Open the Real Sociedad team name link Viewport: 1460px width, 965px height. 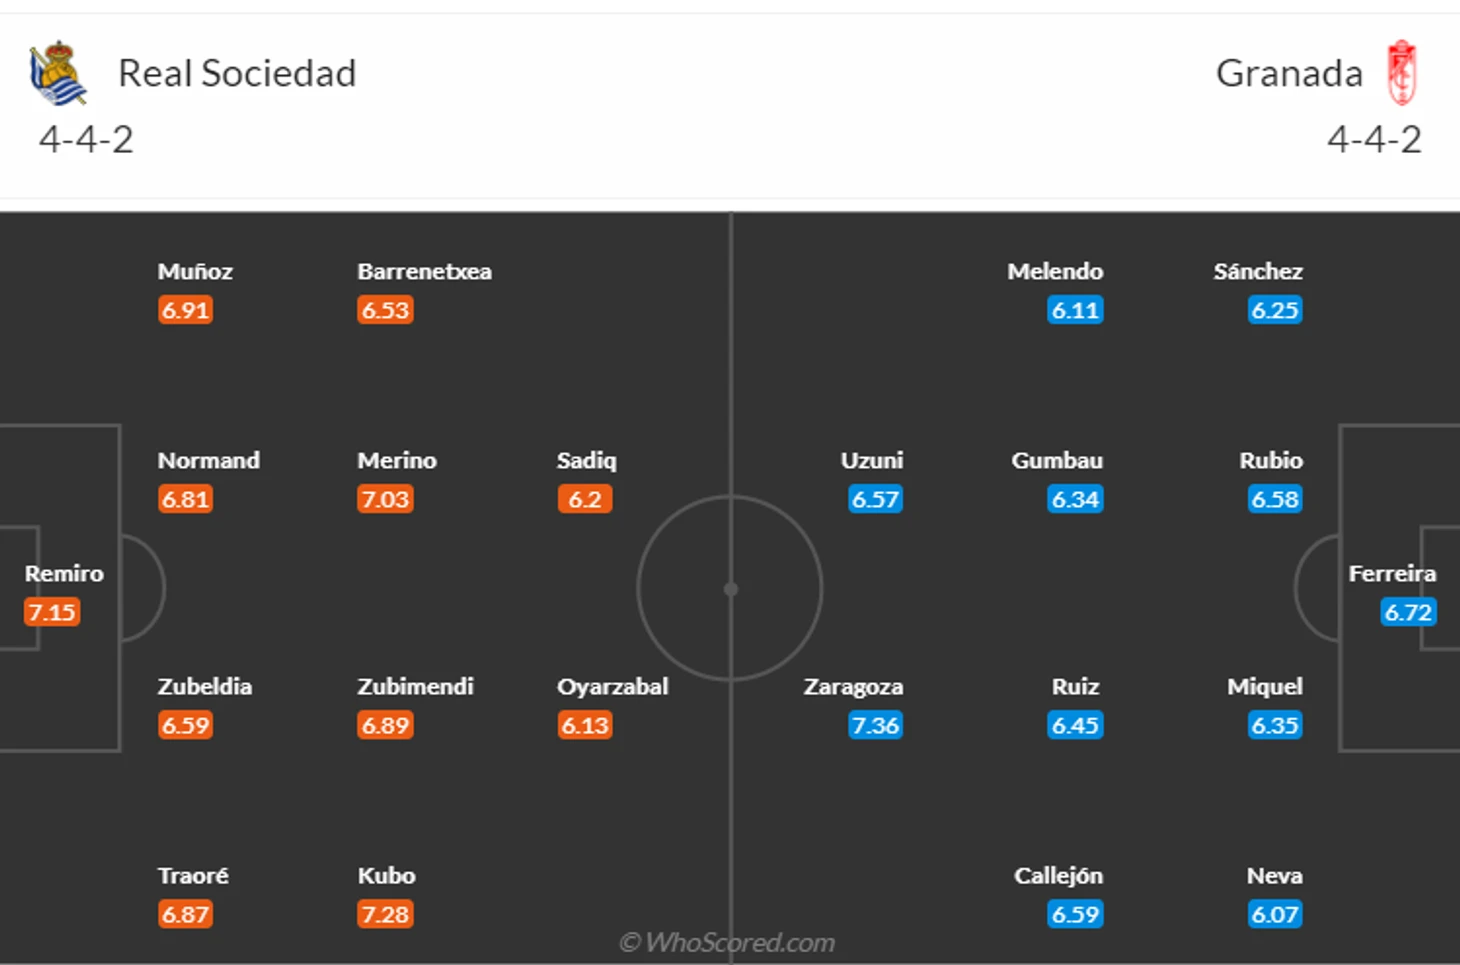tap(237, 73)
